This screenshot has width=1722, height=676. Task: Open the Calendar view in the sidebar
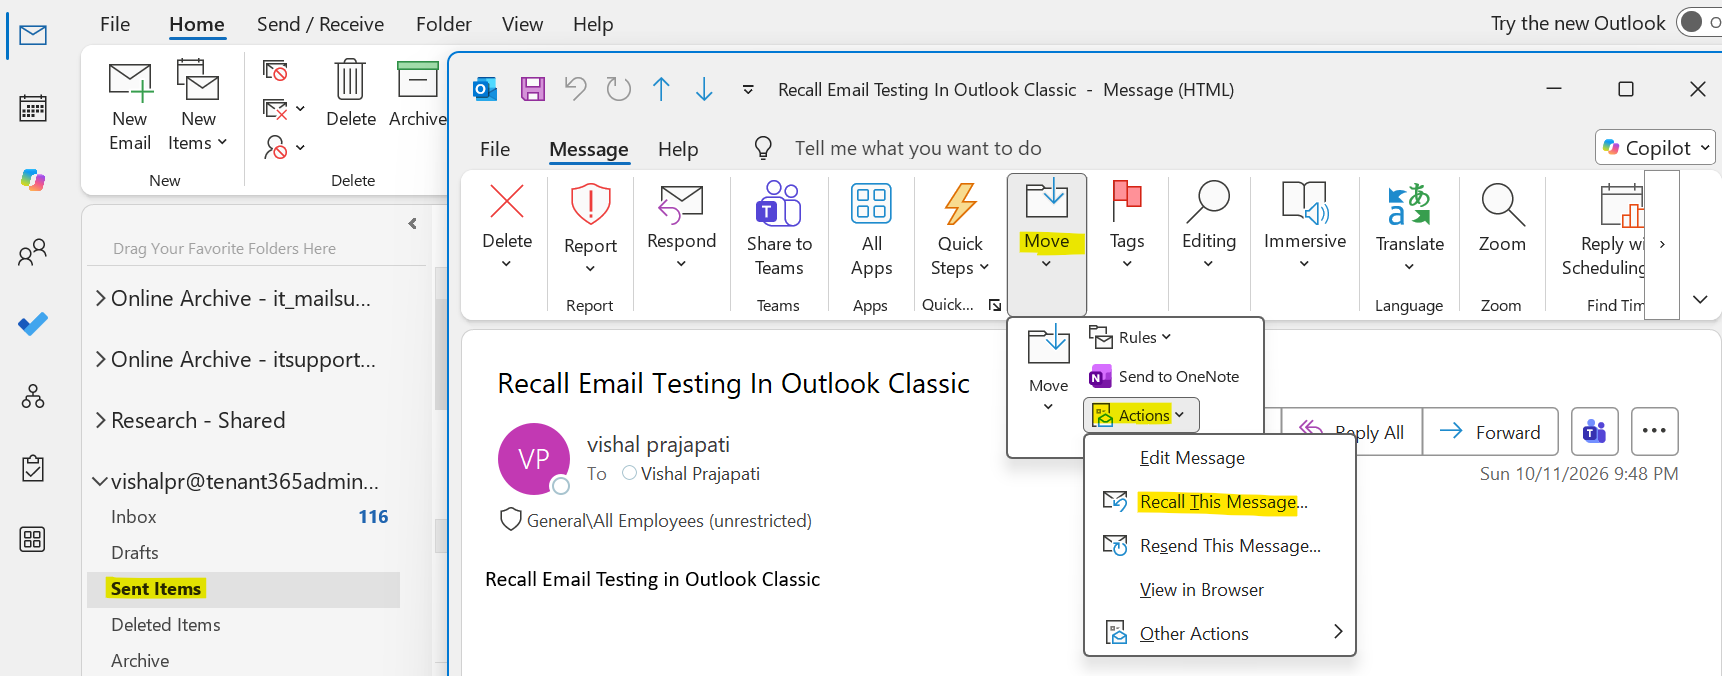(33, 107)
